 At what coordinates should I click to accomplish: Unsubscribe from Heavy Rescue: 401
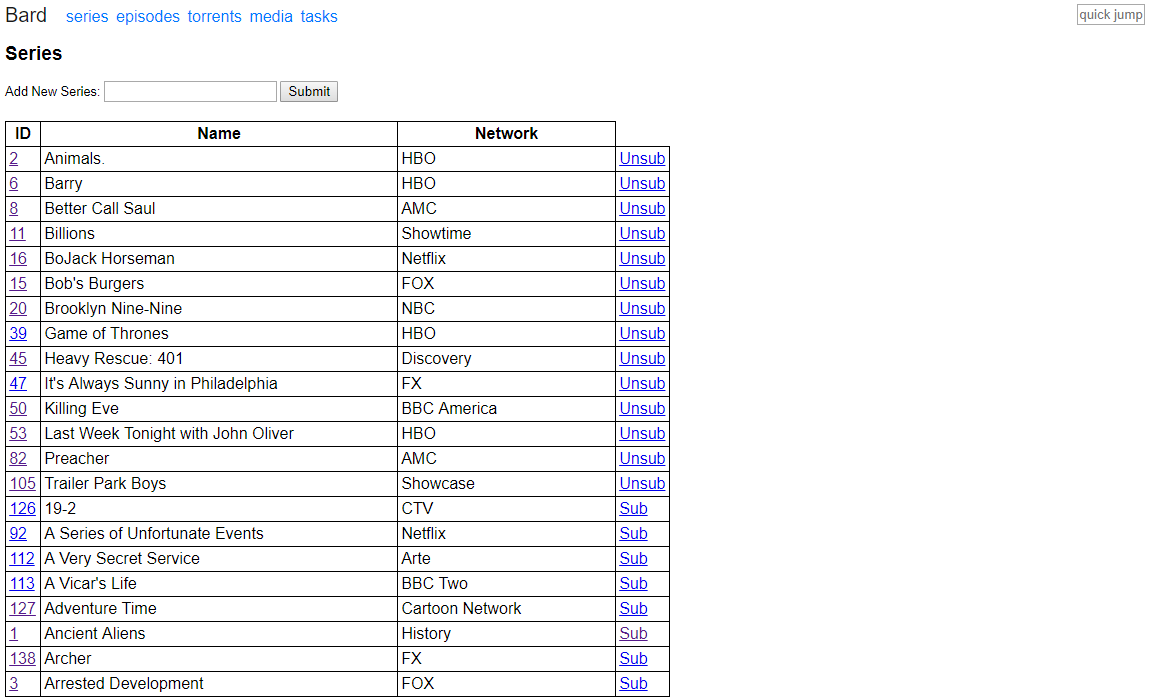pyautogui.click(x=642, y=358)
